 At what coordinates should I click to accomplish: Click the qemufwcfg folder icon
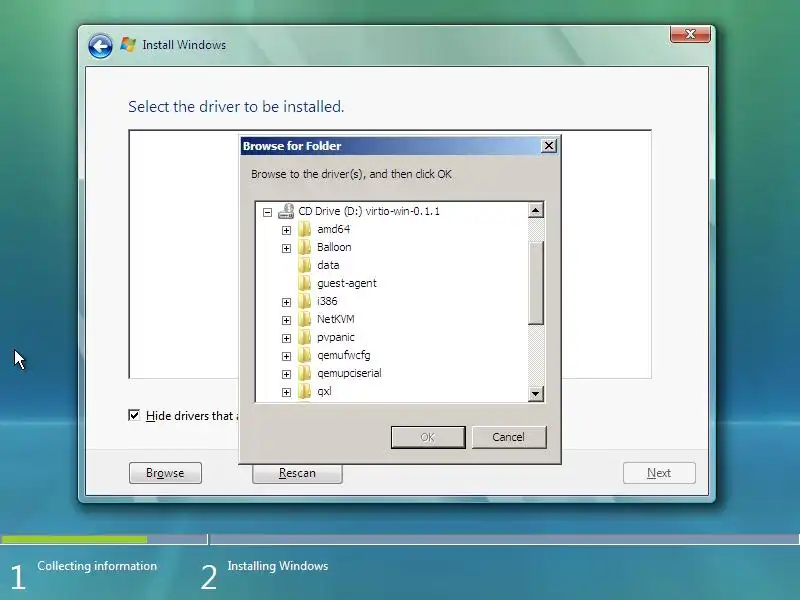pyautogui.click(x=305, y=355)
